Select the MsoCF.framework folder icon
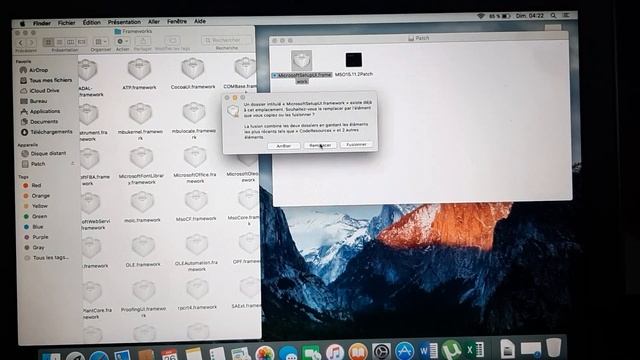 pyautogui.click(x=196, y=201)
